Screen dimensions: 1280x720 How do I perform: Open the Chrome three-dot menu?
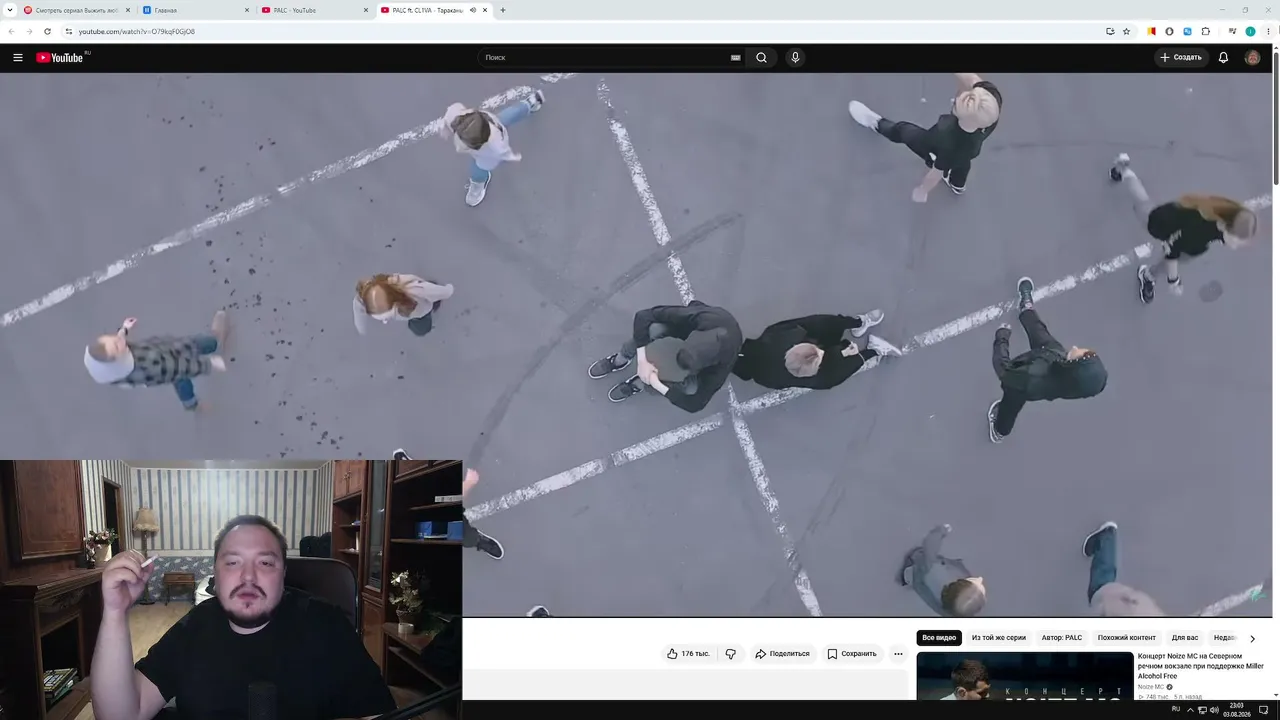(1268, 32)
